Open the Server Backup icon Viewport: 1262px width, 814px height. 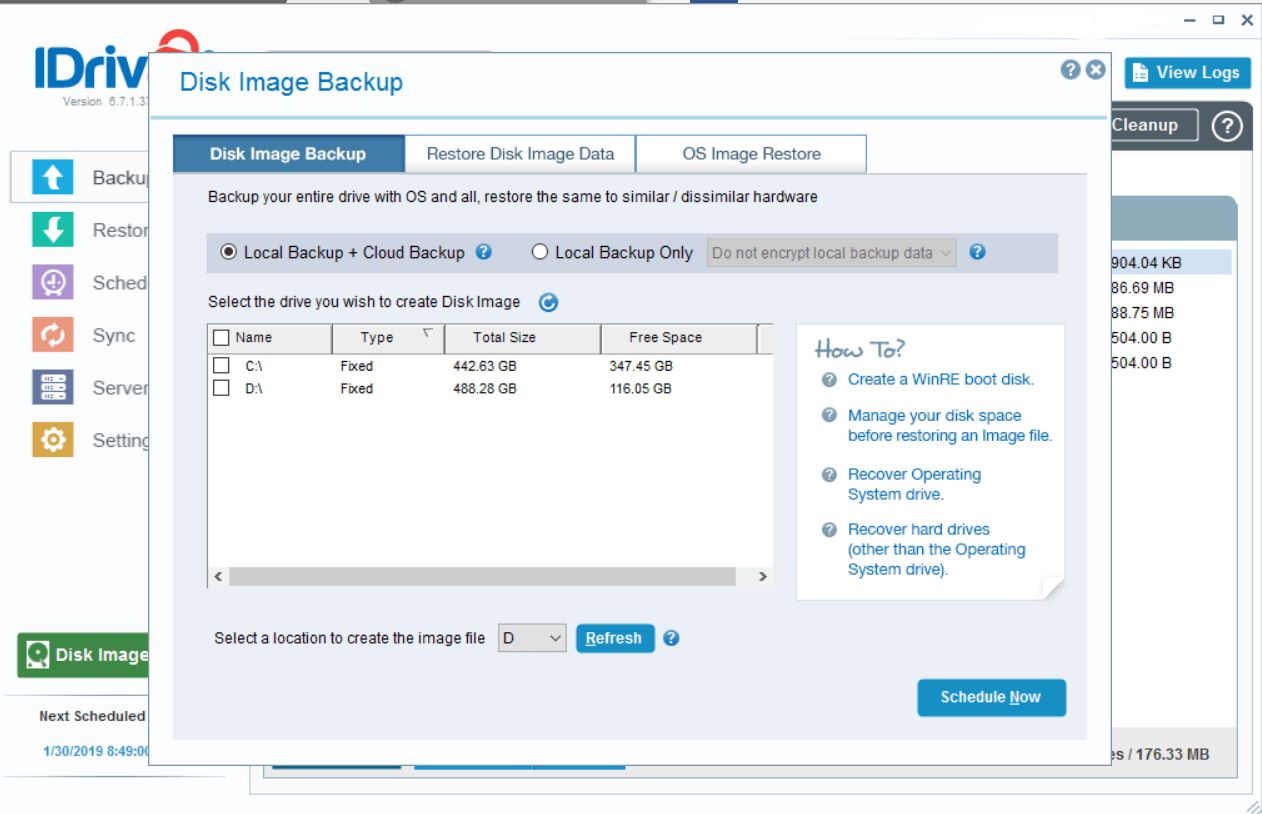[52, 387]
